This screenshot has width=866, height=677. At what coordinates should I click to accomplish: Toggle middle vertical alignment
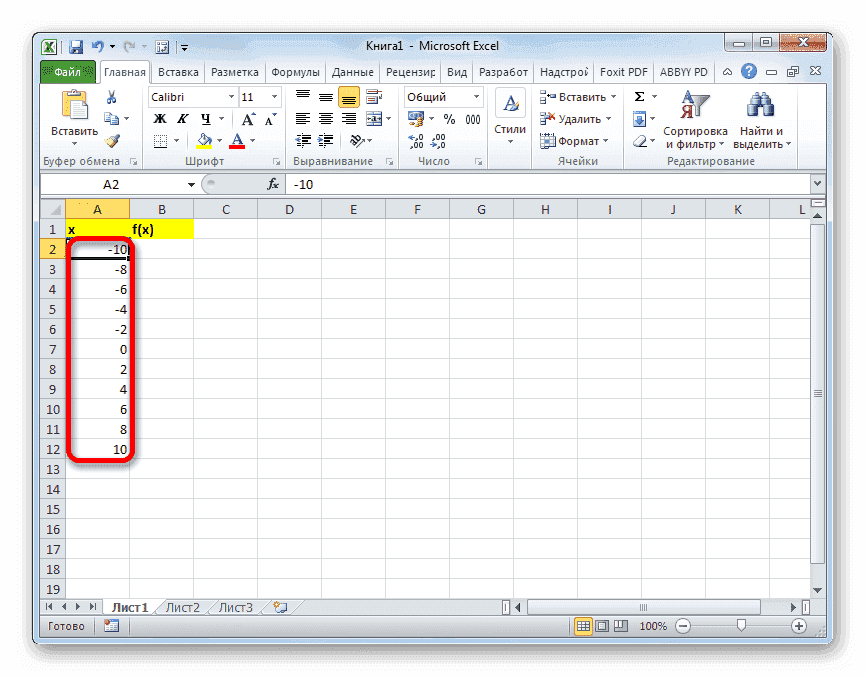point(326,97)
